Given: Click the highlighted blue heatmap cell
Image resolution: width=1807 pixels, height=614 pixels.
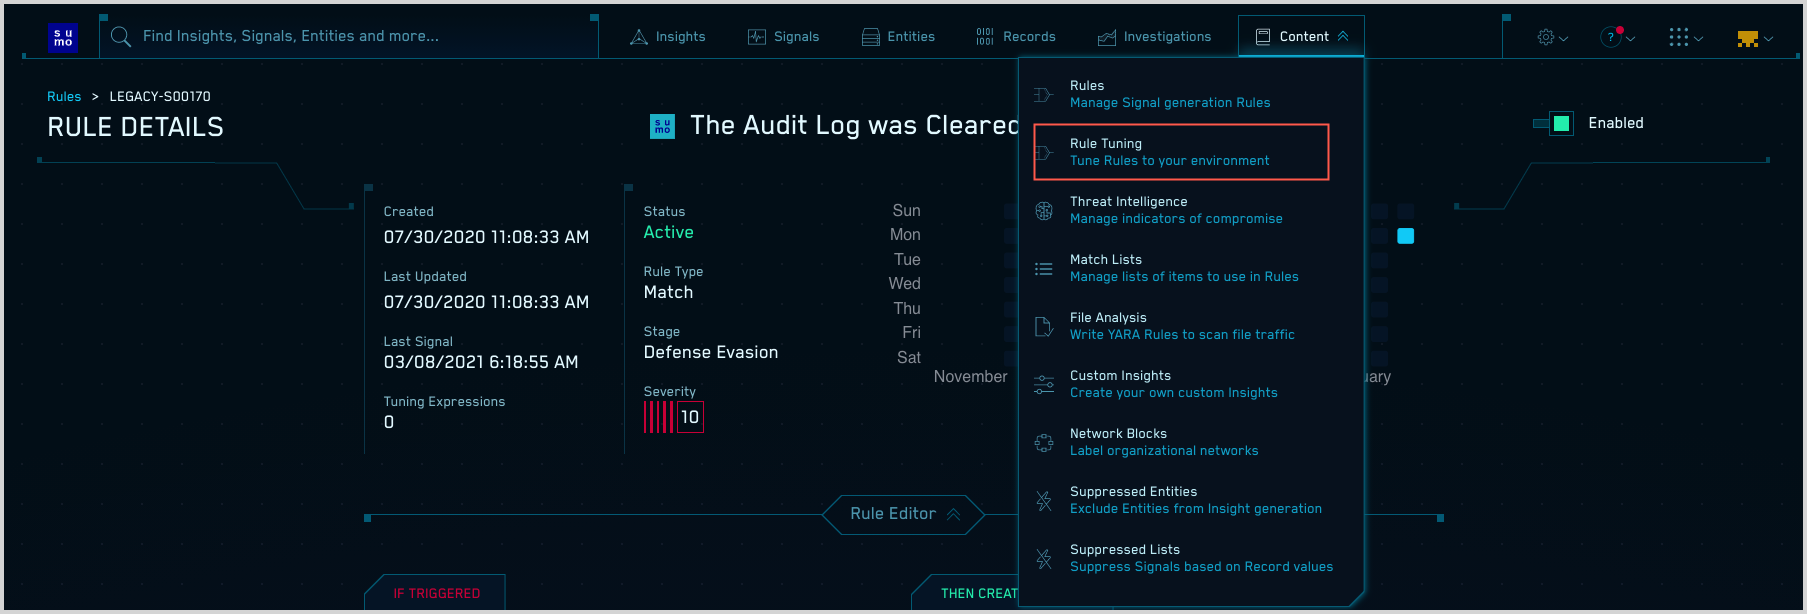Looking at the screenshot, I should pyautogui.click(x=1405, y=236).
